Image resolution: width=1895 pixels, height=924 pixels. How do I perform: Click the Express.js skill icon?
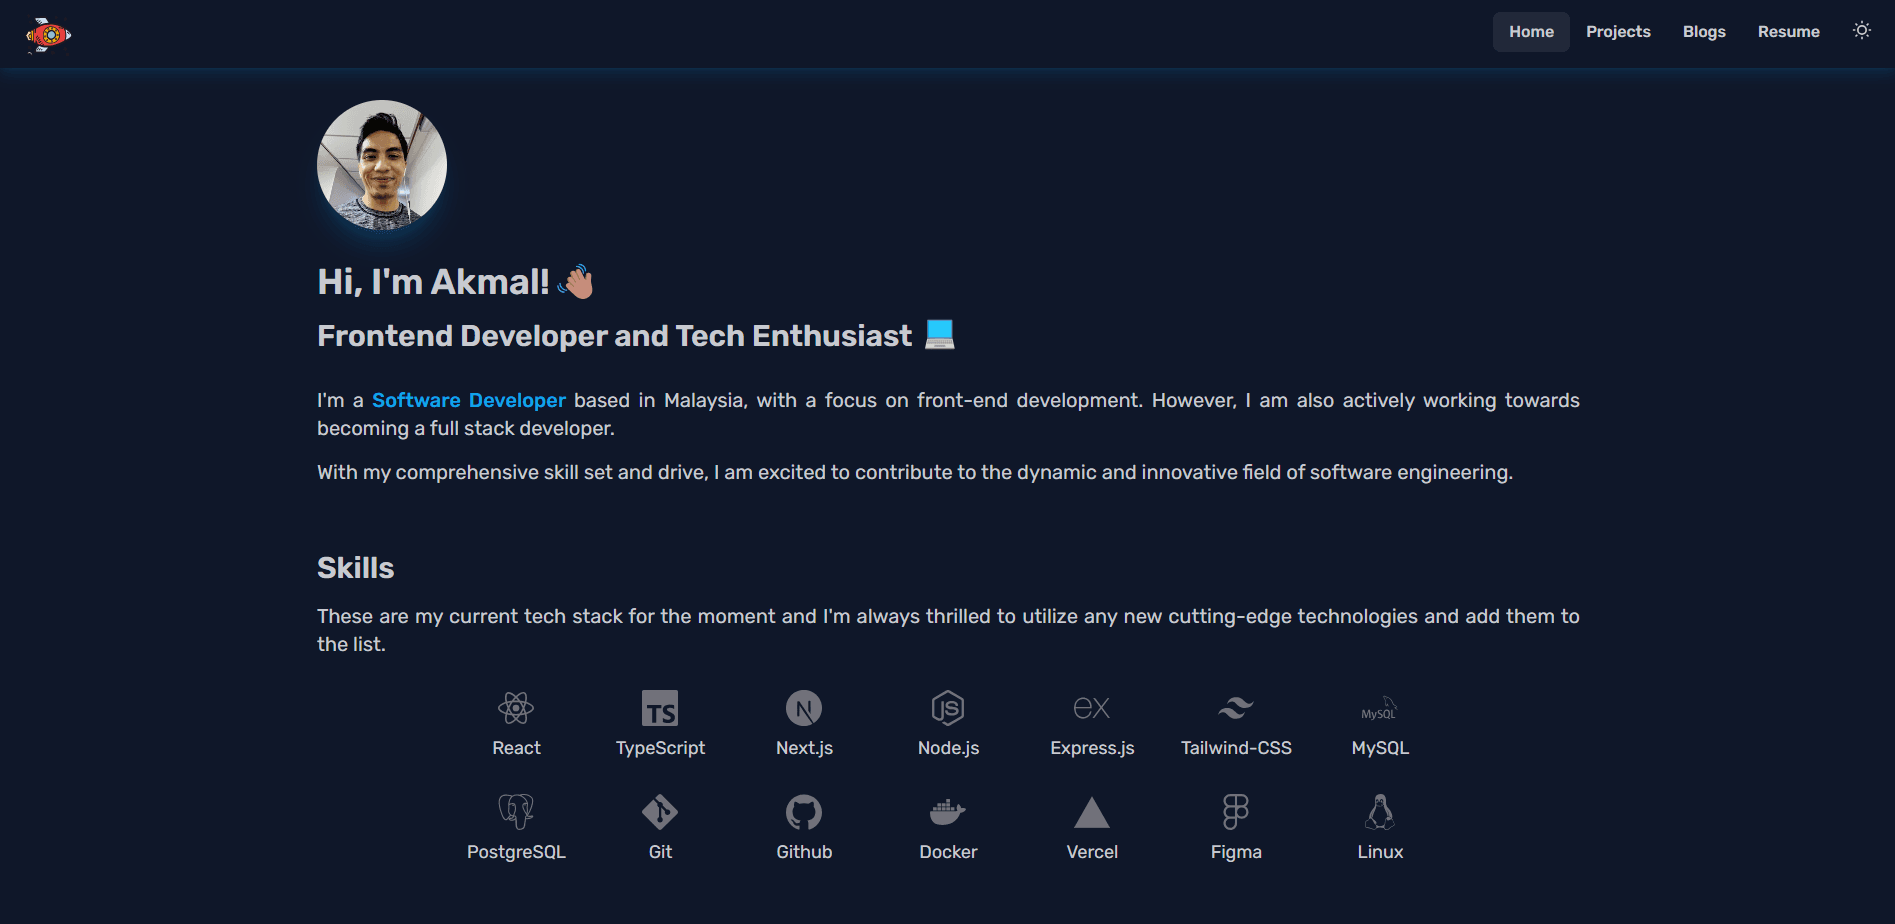(1092, 708)
